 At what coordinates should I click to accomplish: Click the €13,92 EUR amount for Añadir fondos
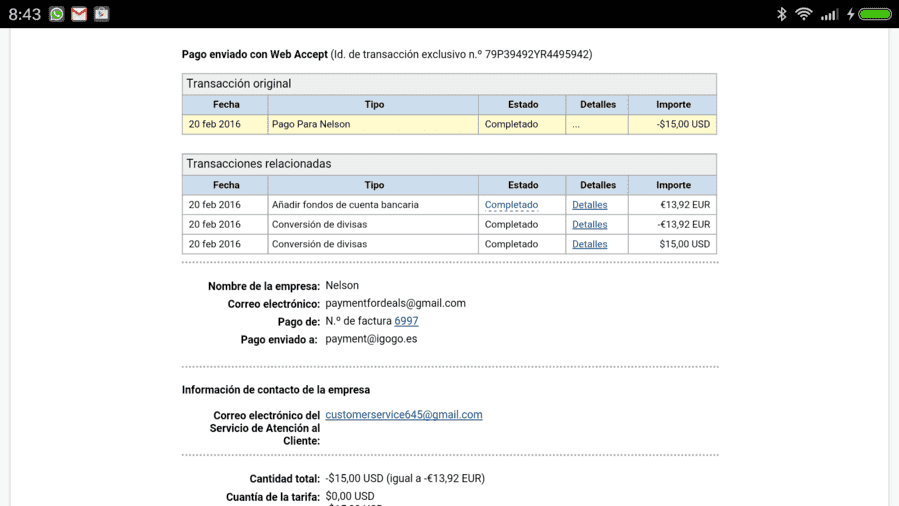click(685, 205)
